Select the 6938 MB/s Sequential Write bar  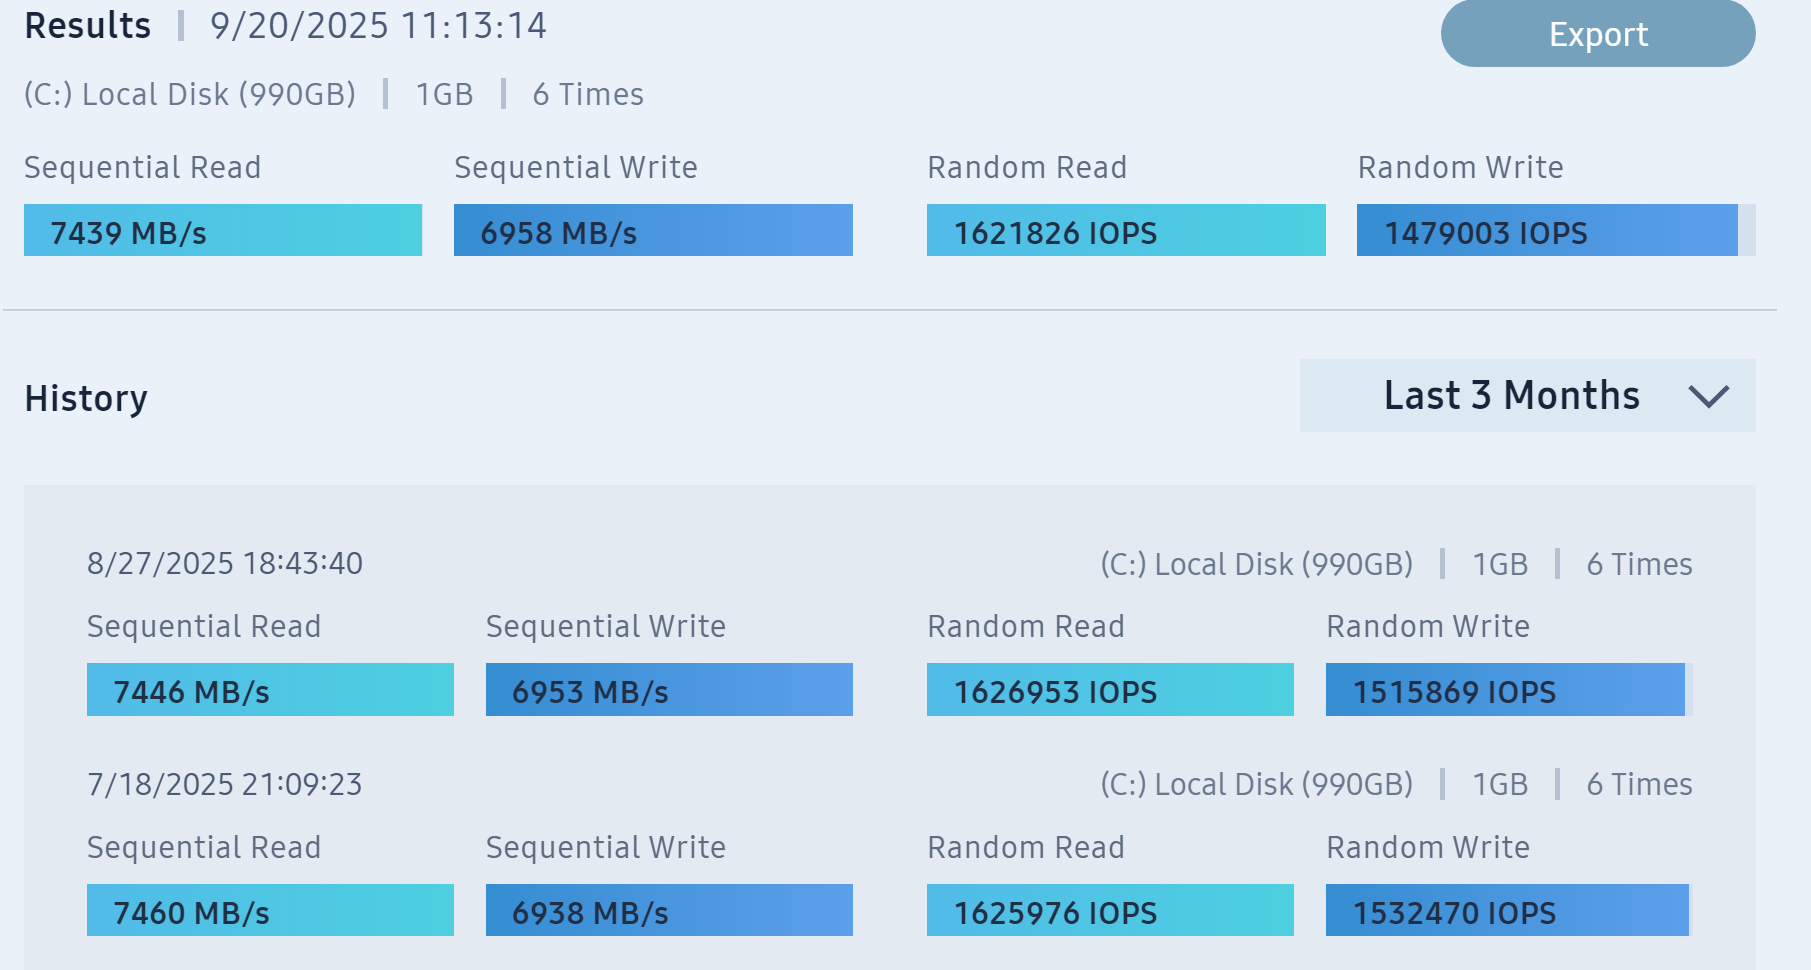tap(669, 911)
